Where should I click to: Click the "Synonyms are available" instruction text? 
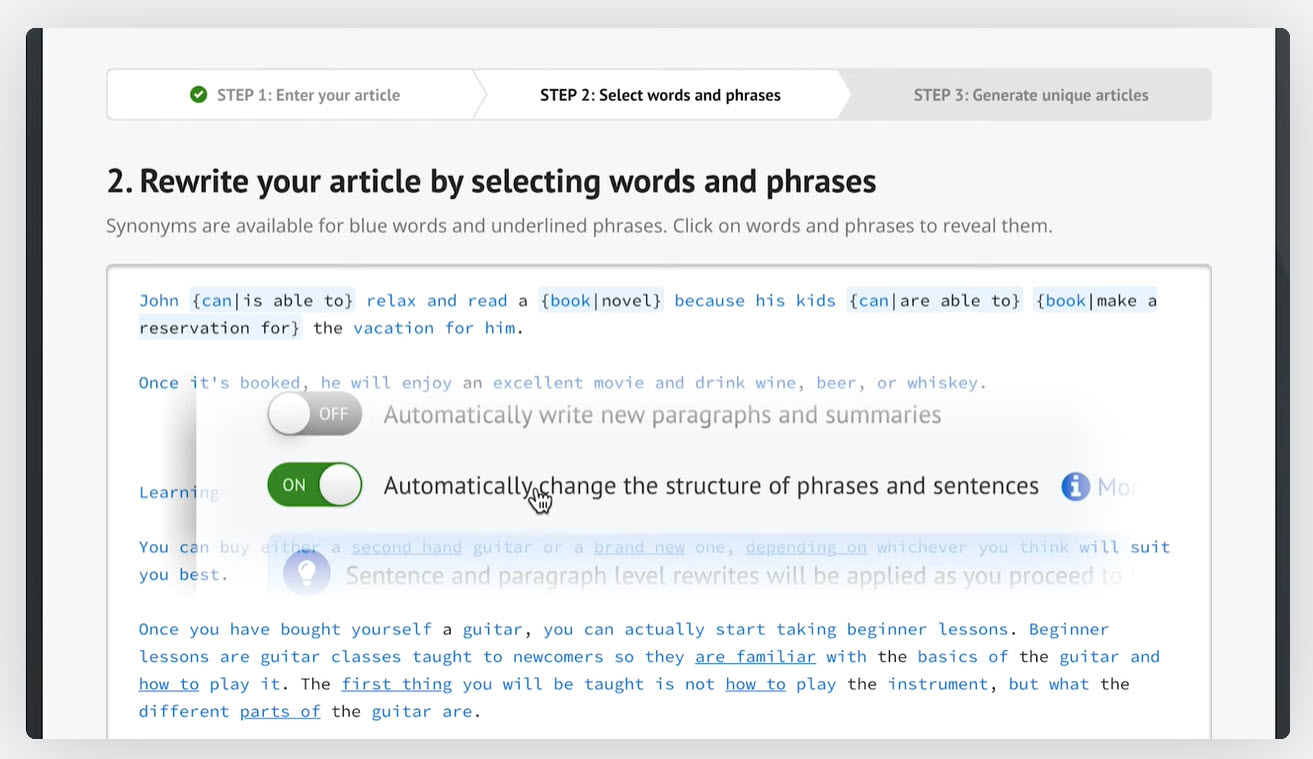[x=579, y=226]
